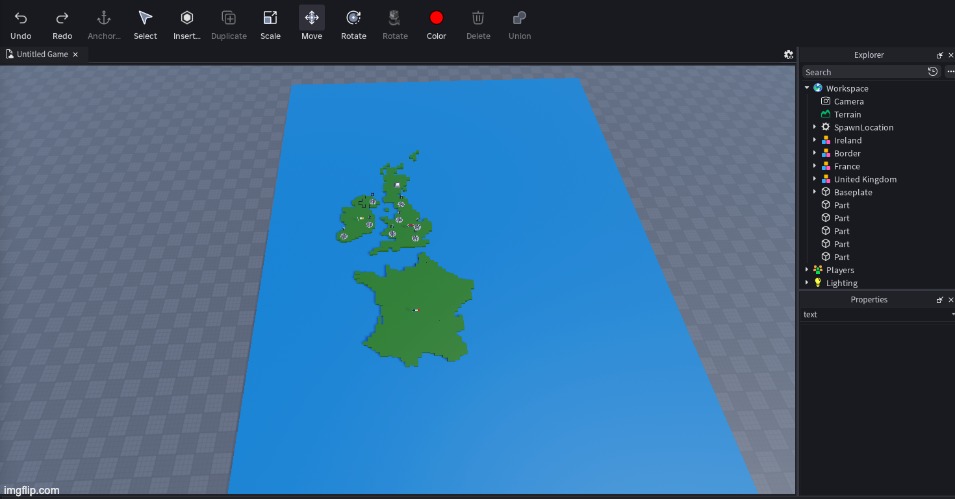
Task: Open viewport settings gear icon
Action: click(788, 54)
